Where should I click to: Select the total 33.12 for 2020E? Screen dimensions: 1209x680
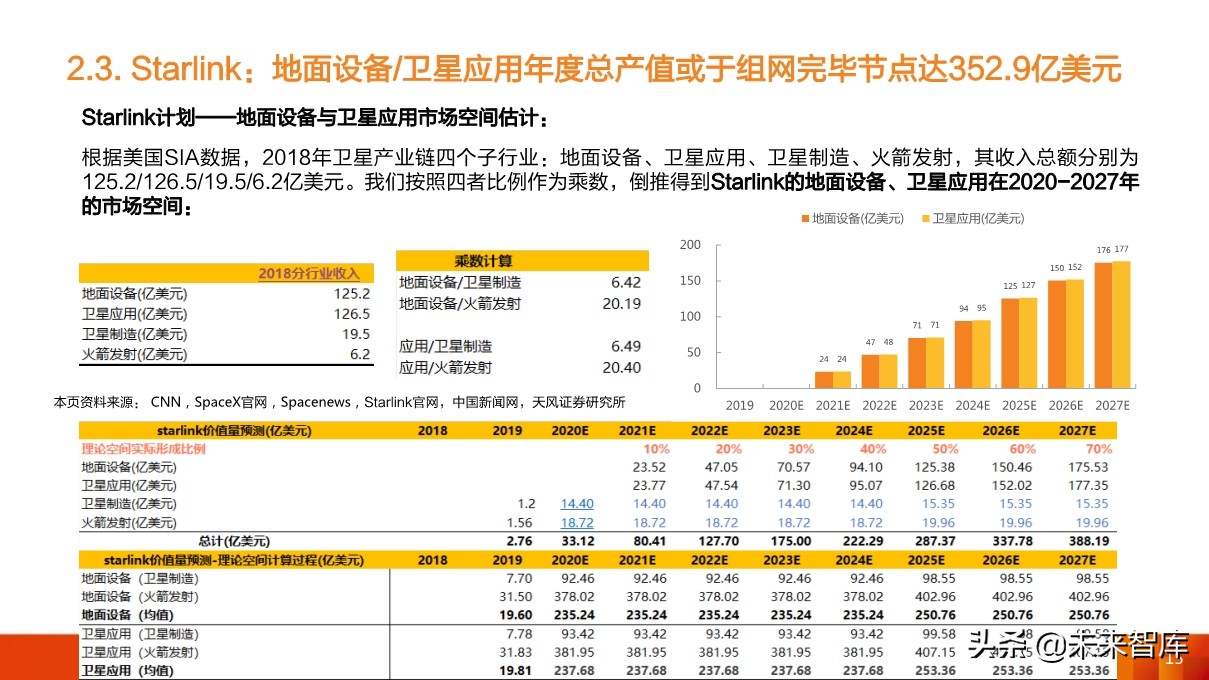point(577,540)
